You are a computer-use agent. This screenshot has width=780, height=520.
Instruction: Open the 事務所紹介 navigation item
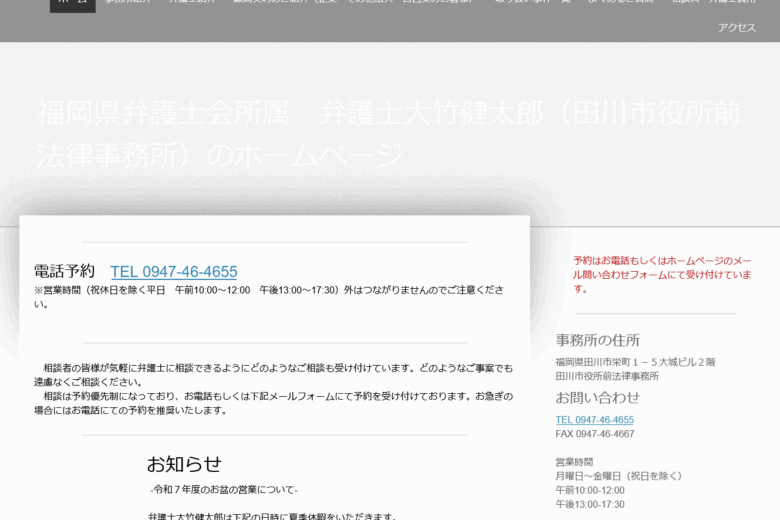pyautogui.click(x=128, y=4)
